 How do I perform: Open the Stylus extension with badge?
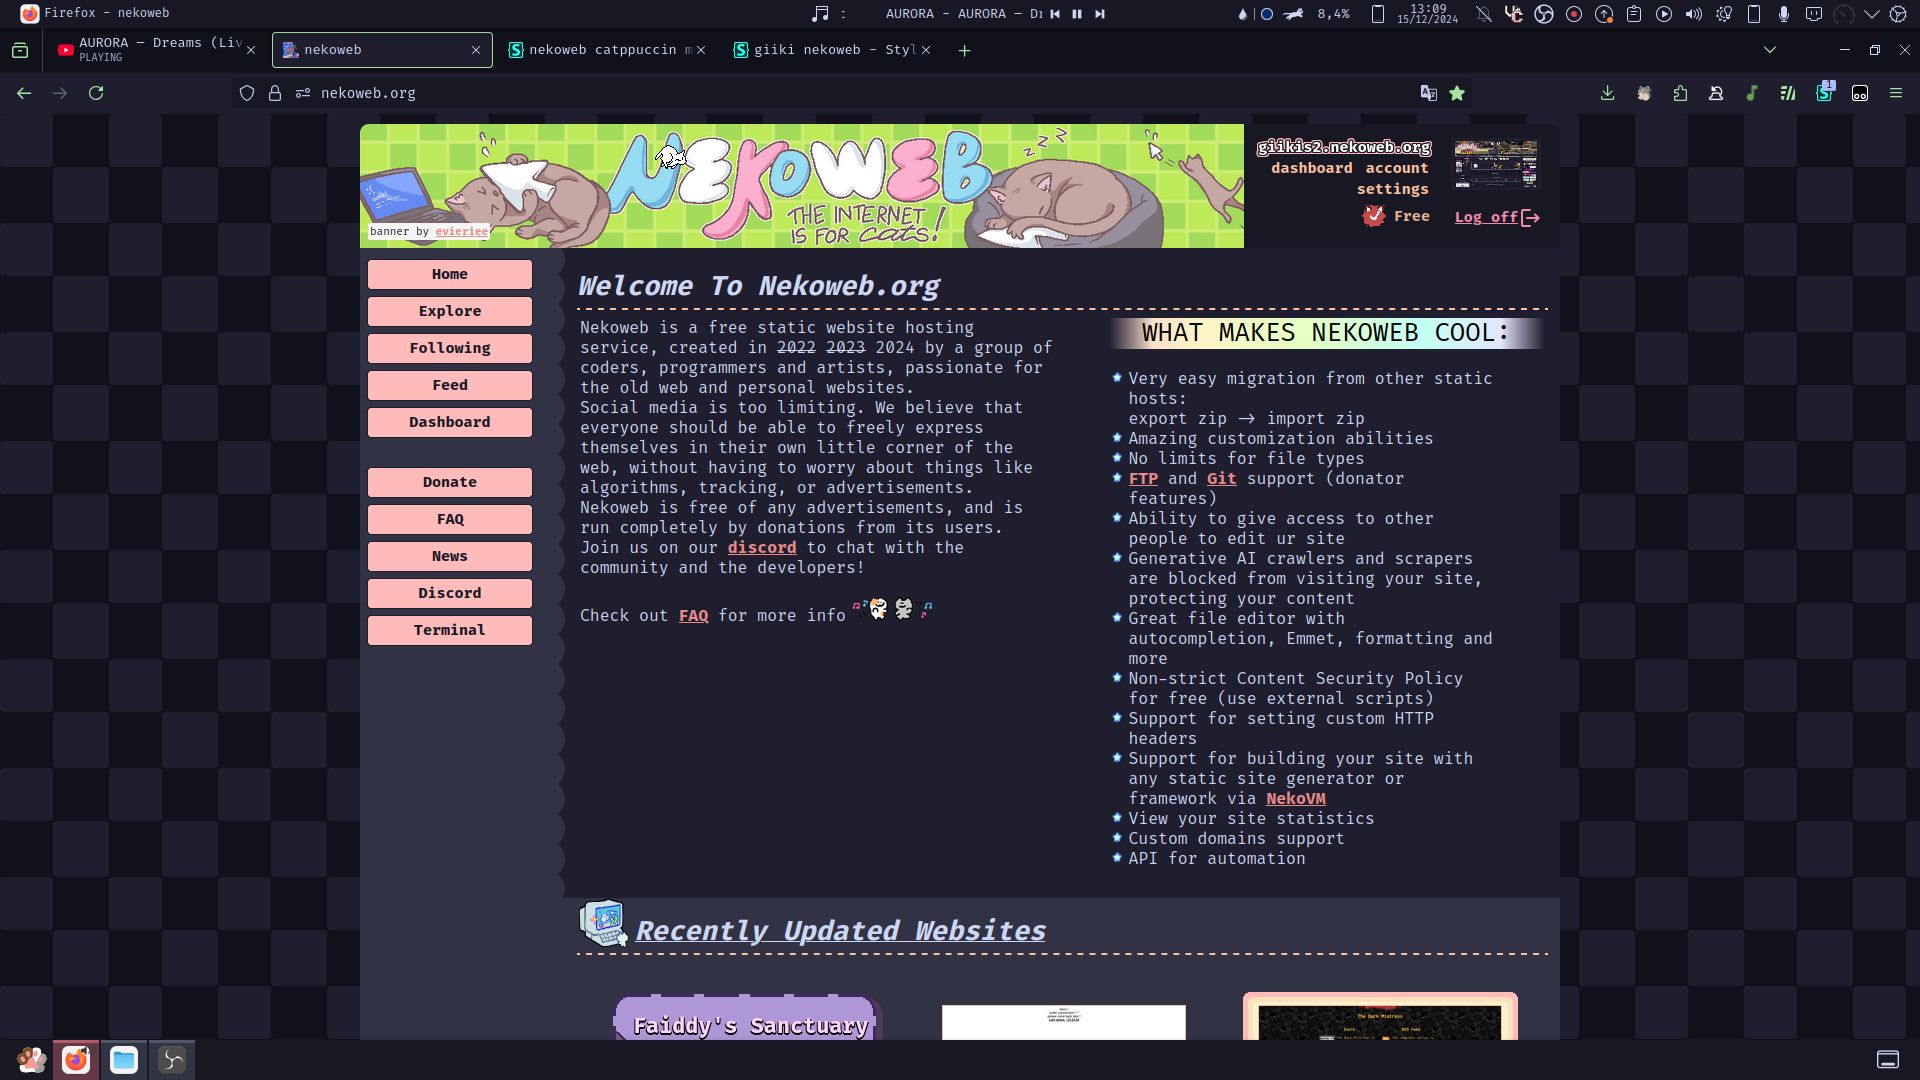tap(1825, 92)
